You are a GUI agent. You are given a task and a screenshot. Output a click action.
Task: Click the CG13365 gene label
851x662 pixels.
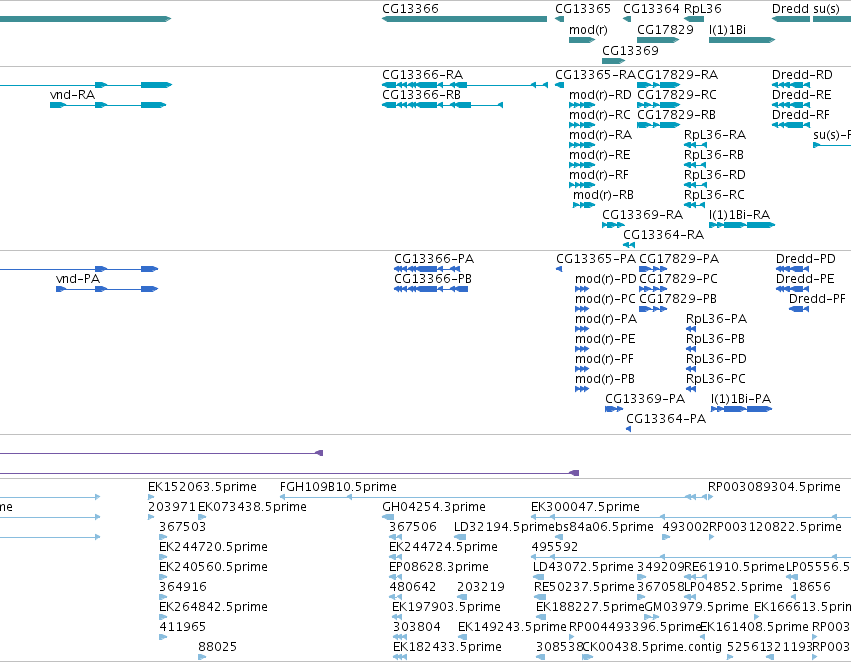[x=583, y=9]
